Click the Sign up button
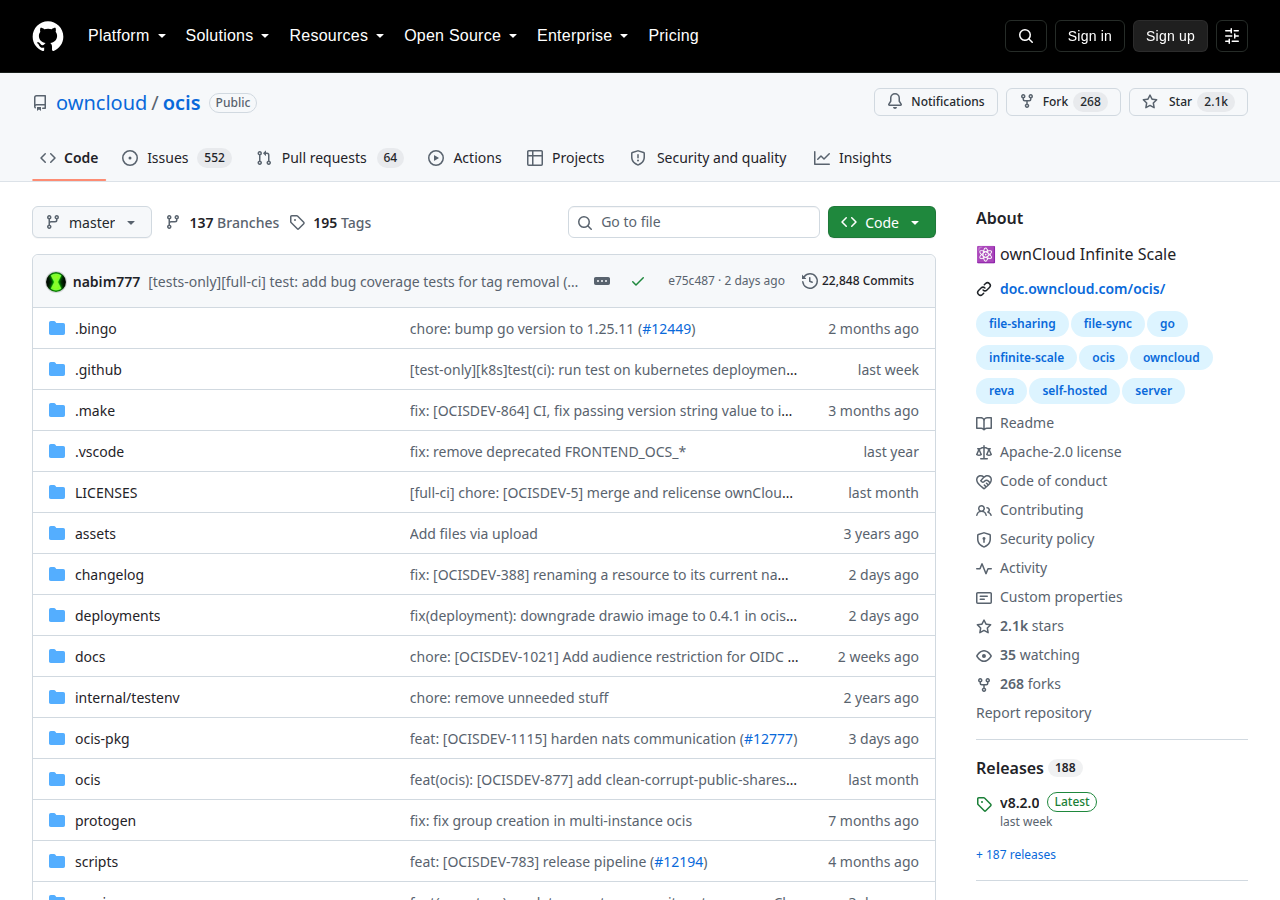Screen dimensions: 1280x900 point(1170,36)
